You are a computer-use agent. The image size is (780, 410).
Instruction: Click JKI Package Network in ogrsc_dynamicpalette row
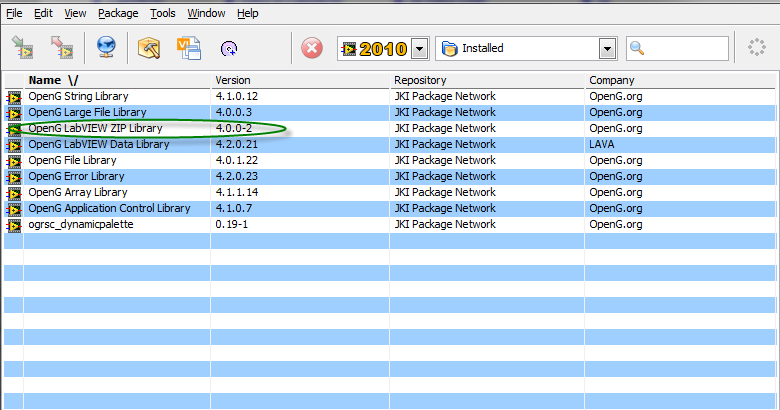[x=445, y=224]
